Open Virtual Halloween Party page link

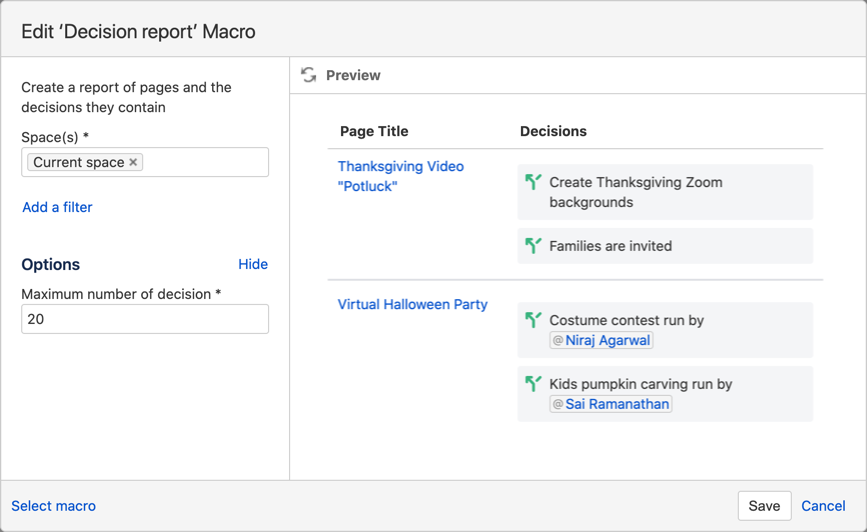(x=412, y=304)
